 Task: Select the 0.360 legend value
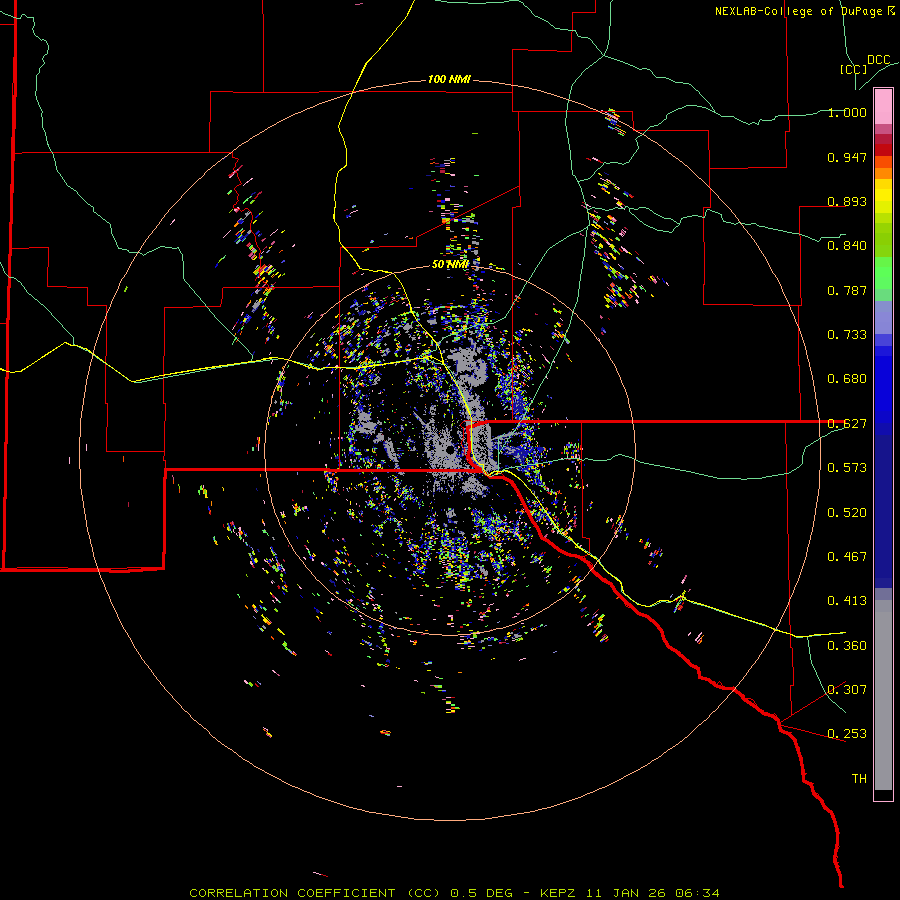pos(847,646)
